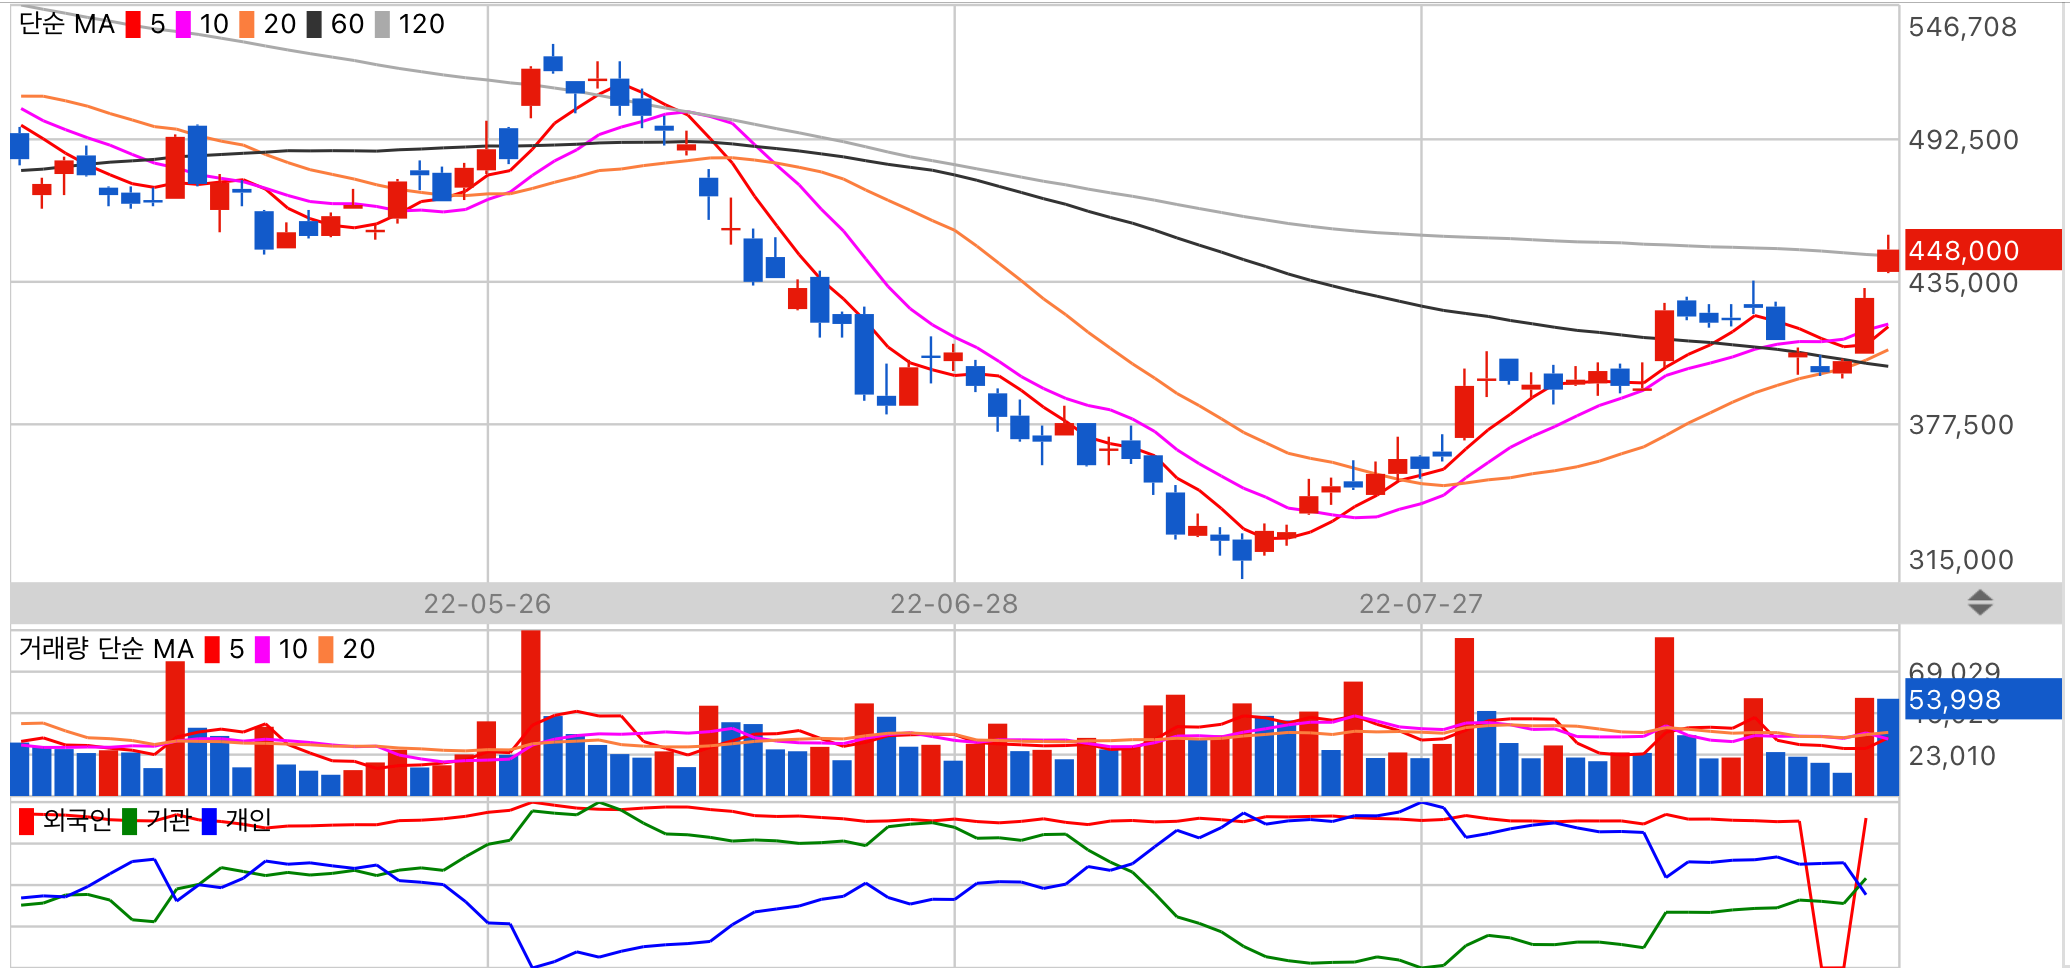Viewport: 2070px width, 976px height.
Task: Click the 개인 investor legend text
Action: point(248,821)
